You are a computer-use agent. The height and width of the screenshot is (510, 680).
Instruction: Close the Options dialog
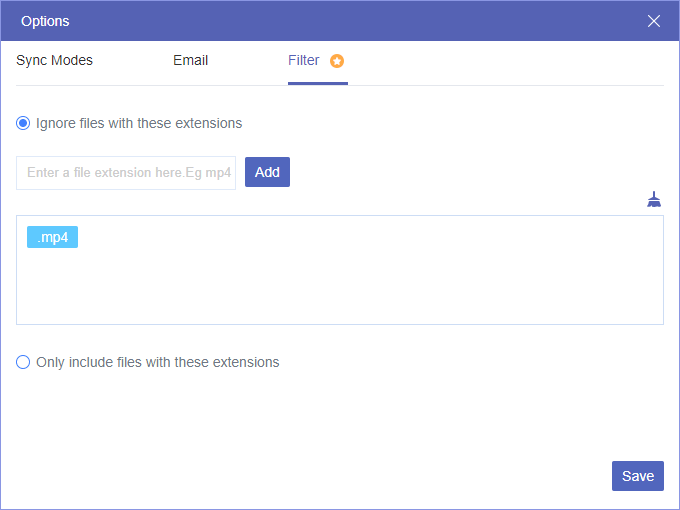pyautogui.click(x=654, y=21)
